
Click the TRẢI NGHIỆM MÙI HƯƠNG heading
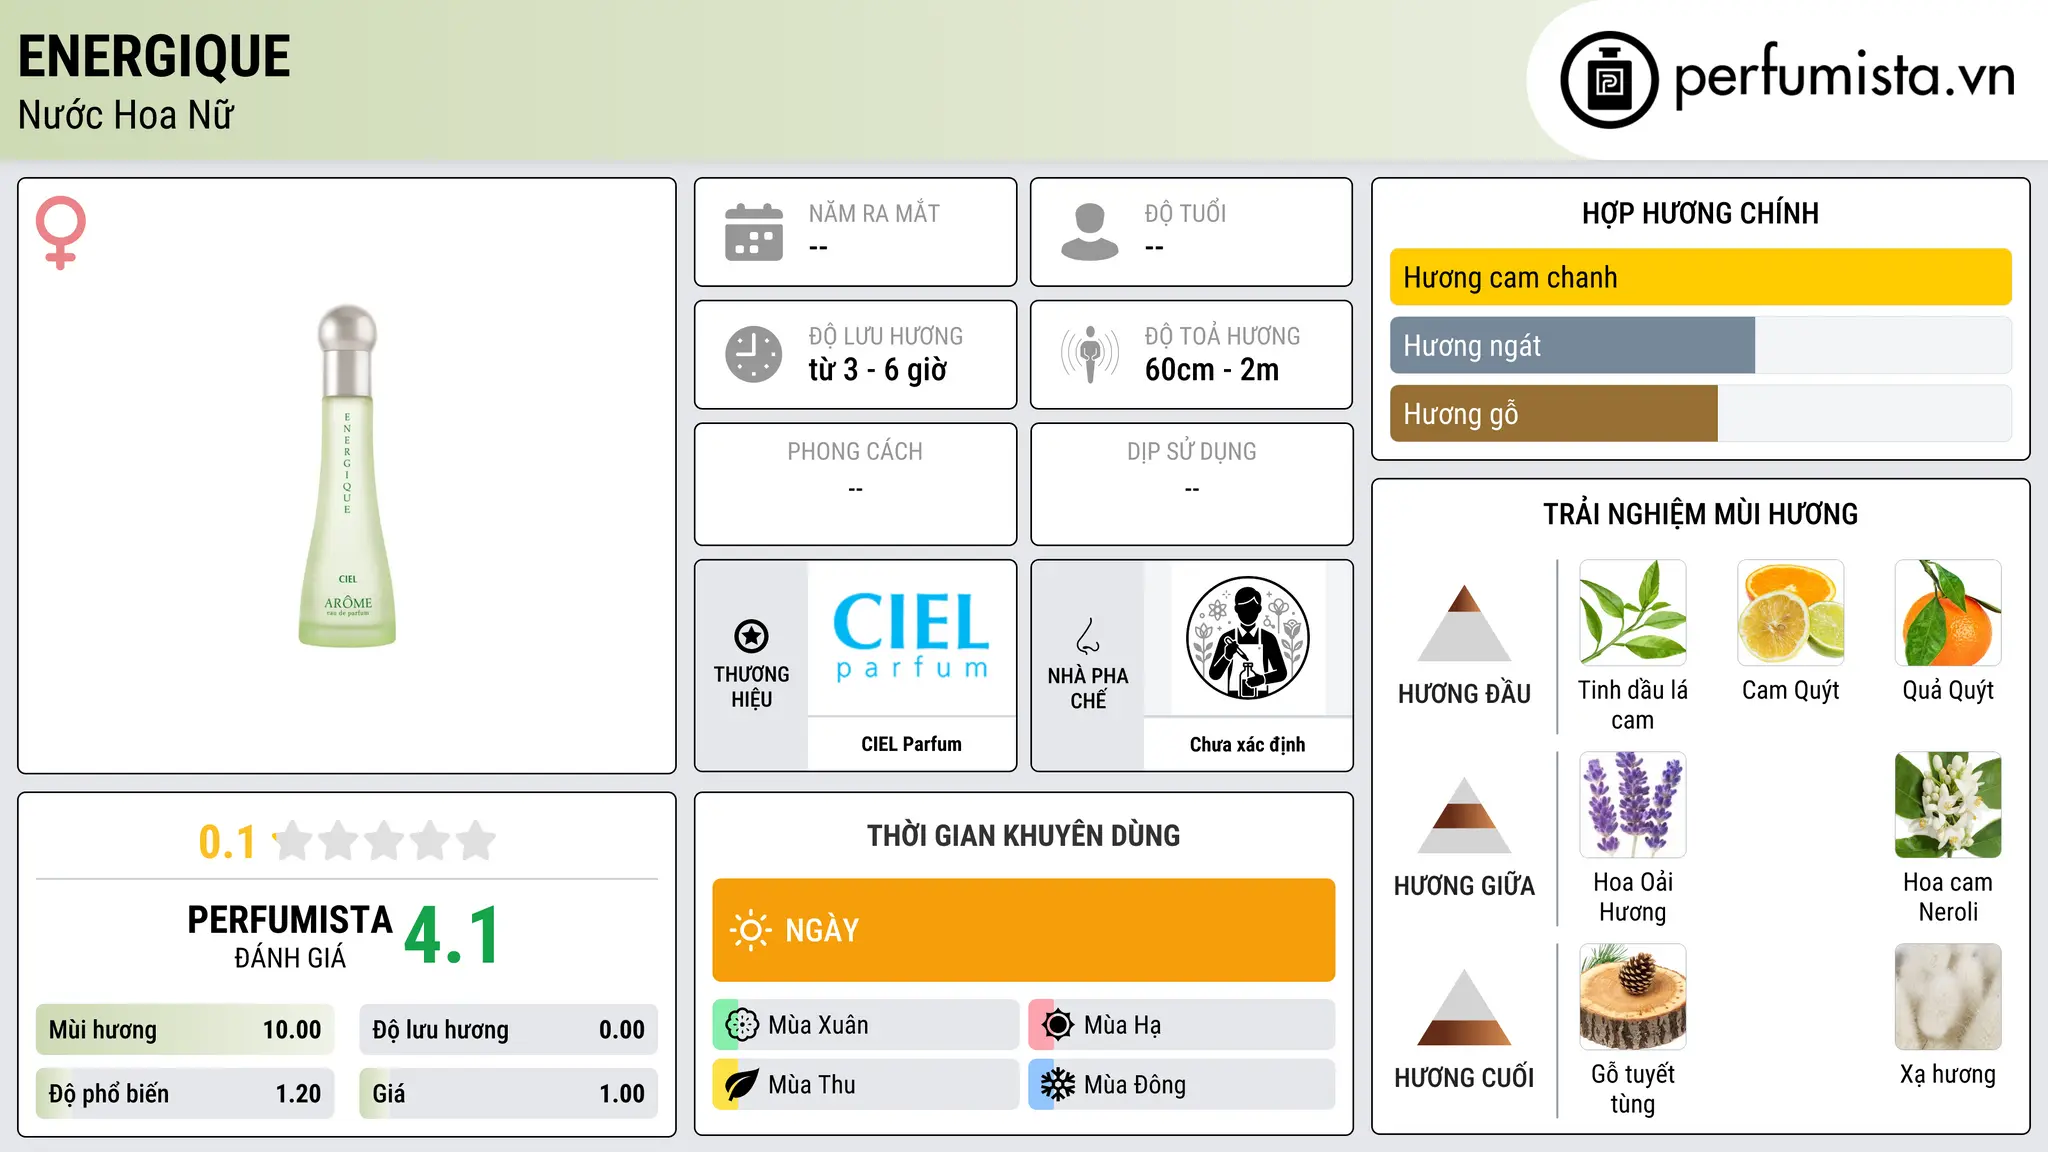pyautogui.click(x=1700, y=514)
